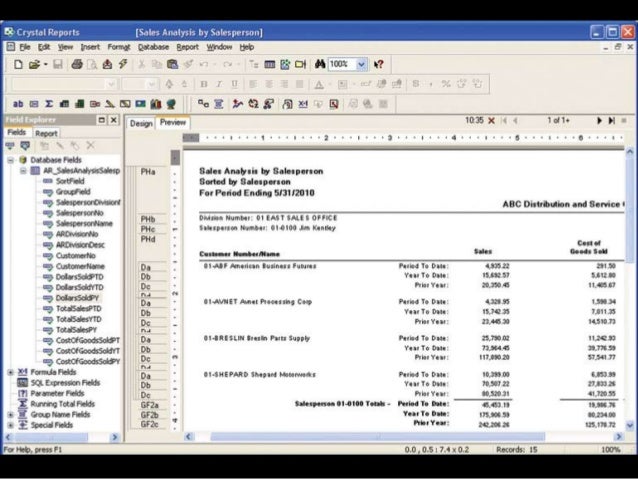Click the Insert Chart icon
The height and width of the screenshot is (479, 638).
pos(156,102)
